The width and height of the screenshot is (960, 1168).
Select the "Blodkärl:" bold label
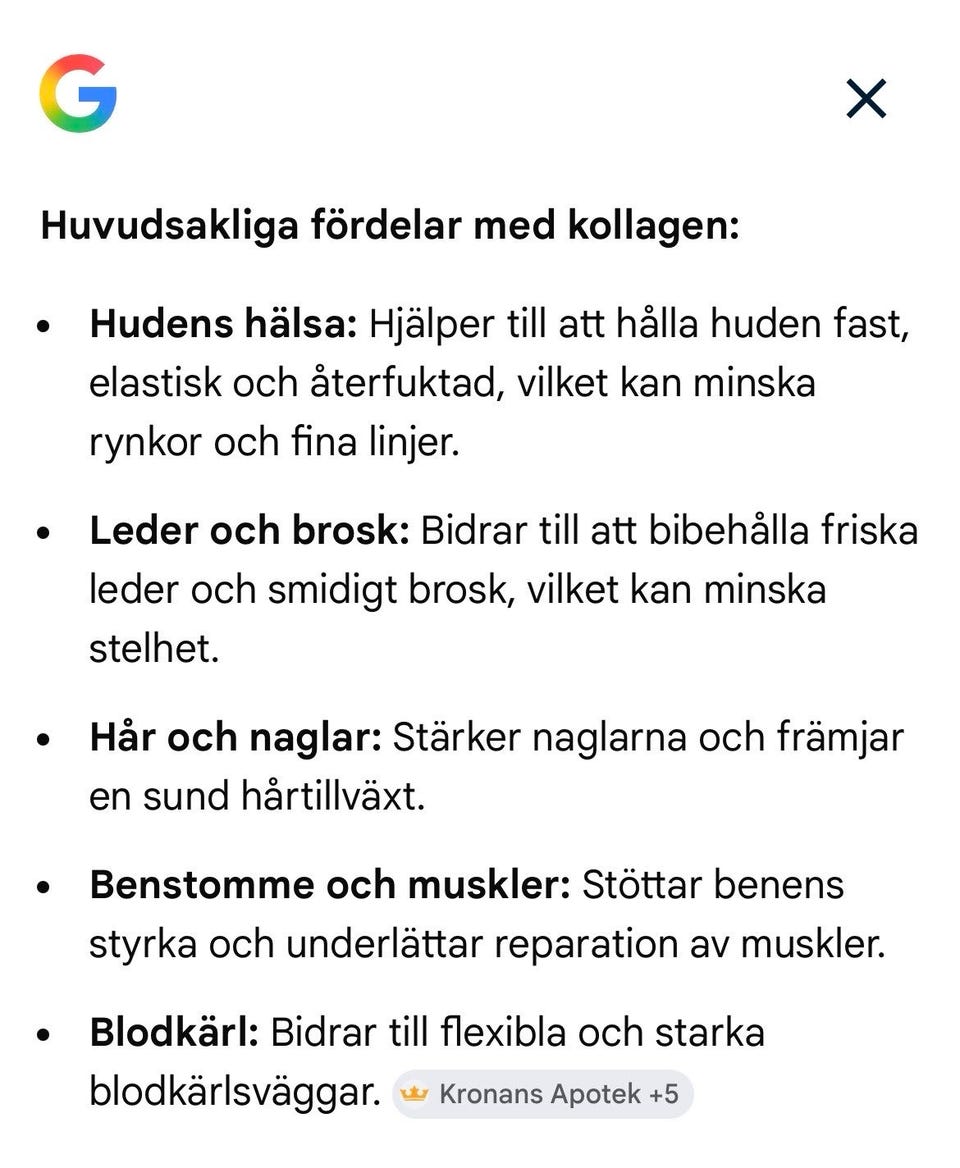click(x=174, y=1033)
